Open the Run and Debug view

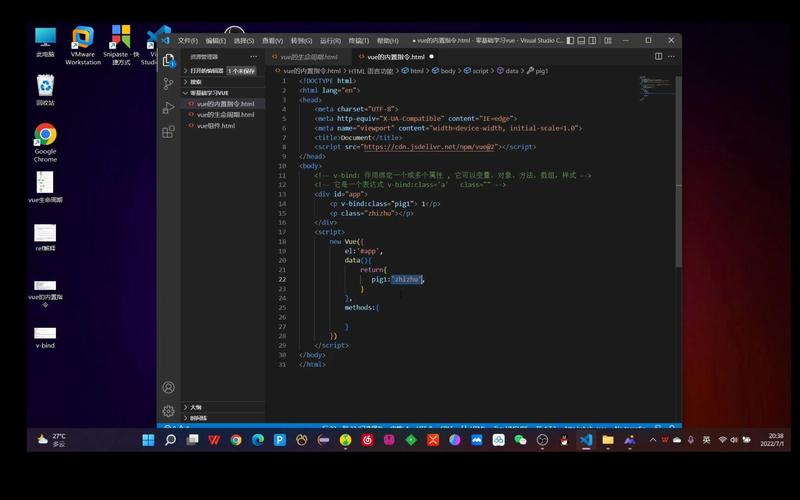tap(168, 108)
